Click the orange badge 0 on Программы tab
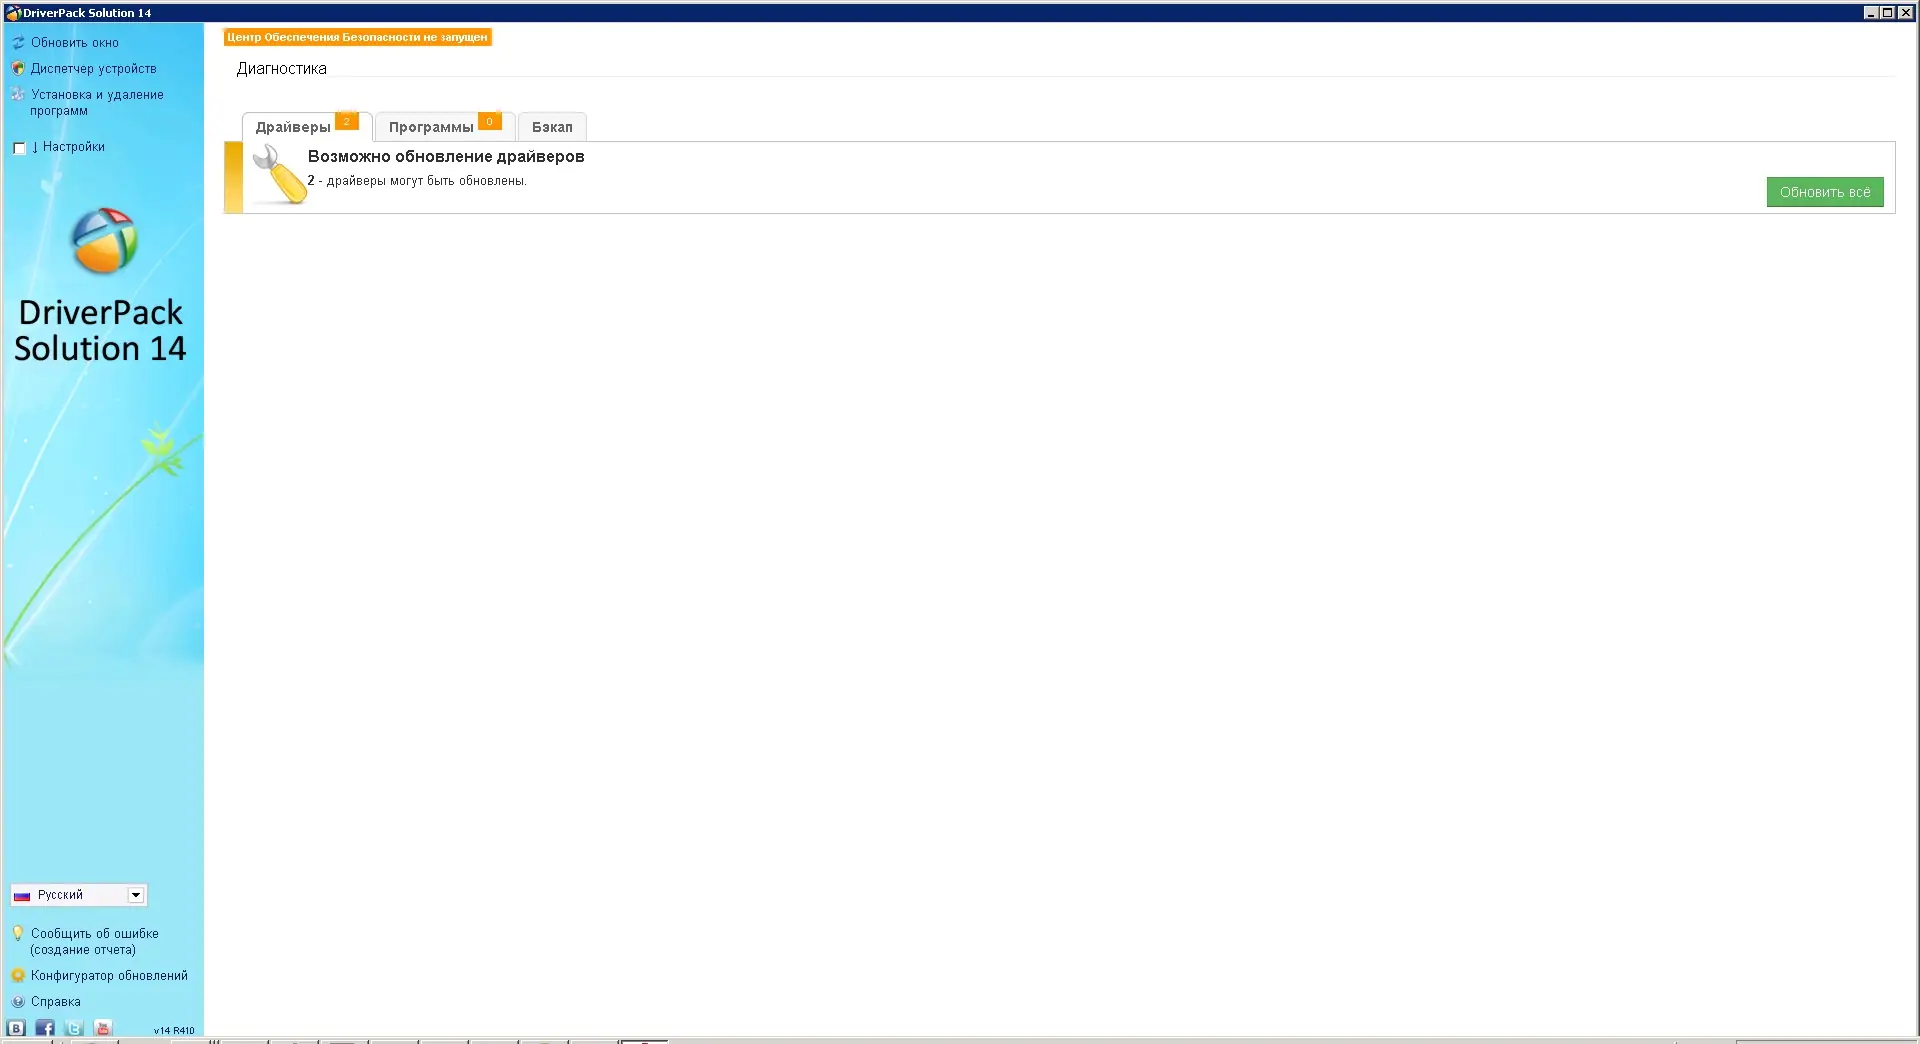The height and width of the screenshot is (1044, 1920). [490, 121]
